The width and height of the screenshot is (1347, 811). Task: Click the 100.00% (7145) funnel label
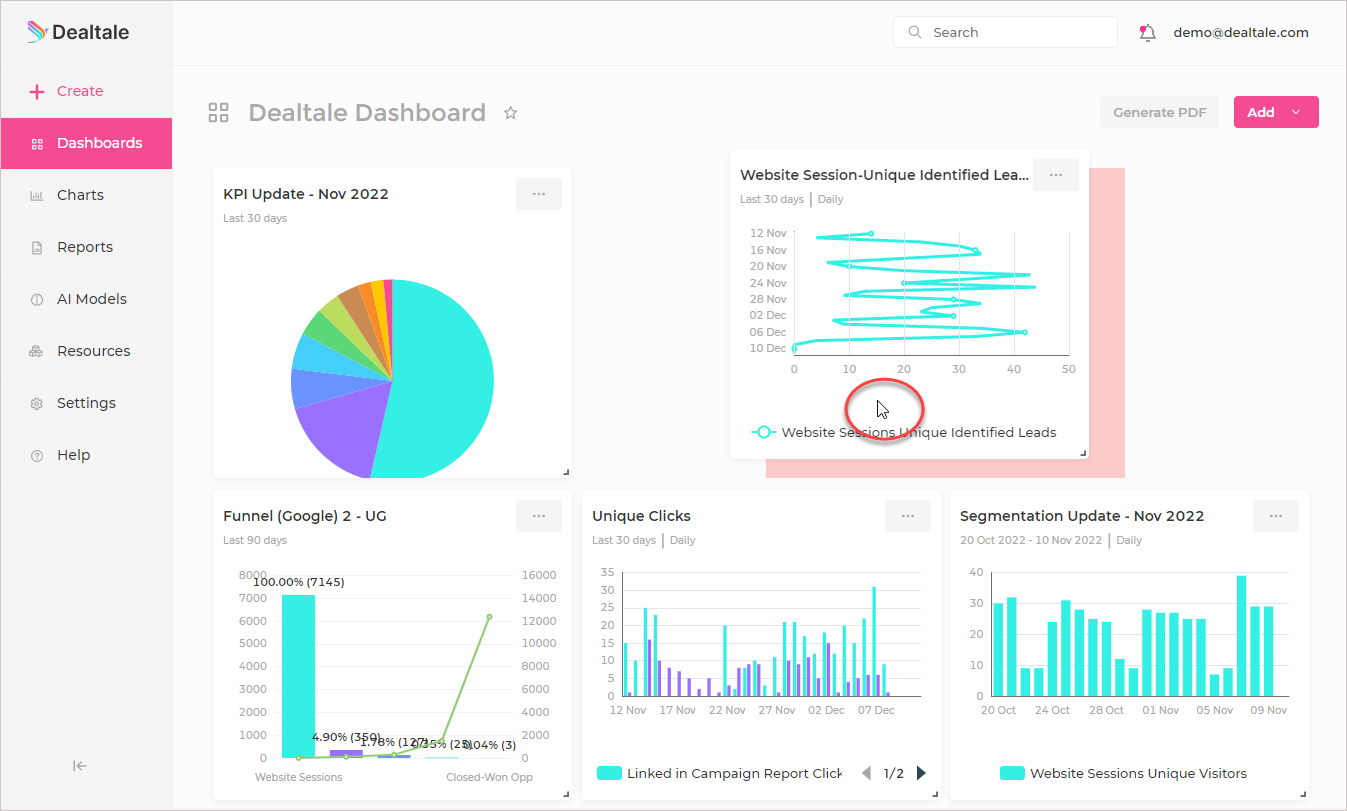[x=298, y=582]
